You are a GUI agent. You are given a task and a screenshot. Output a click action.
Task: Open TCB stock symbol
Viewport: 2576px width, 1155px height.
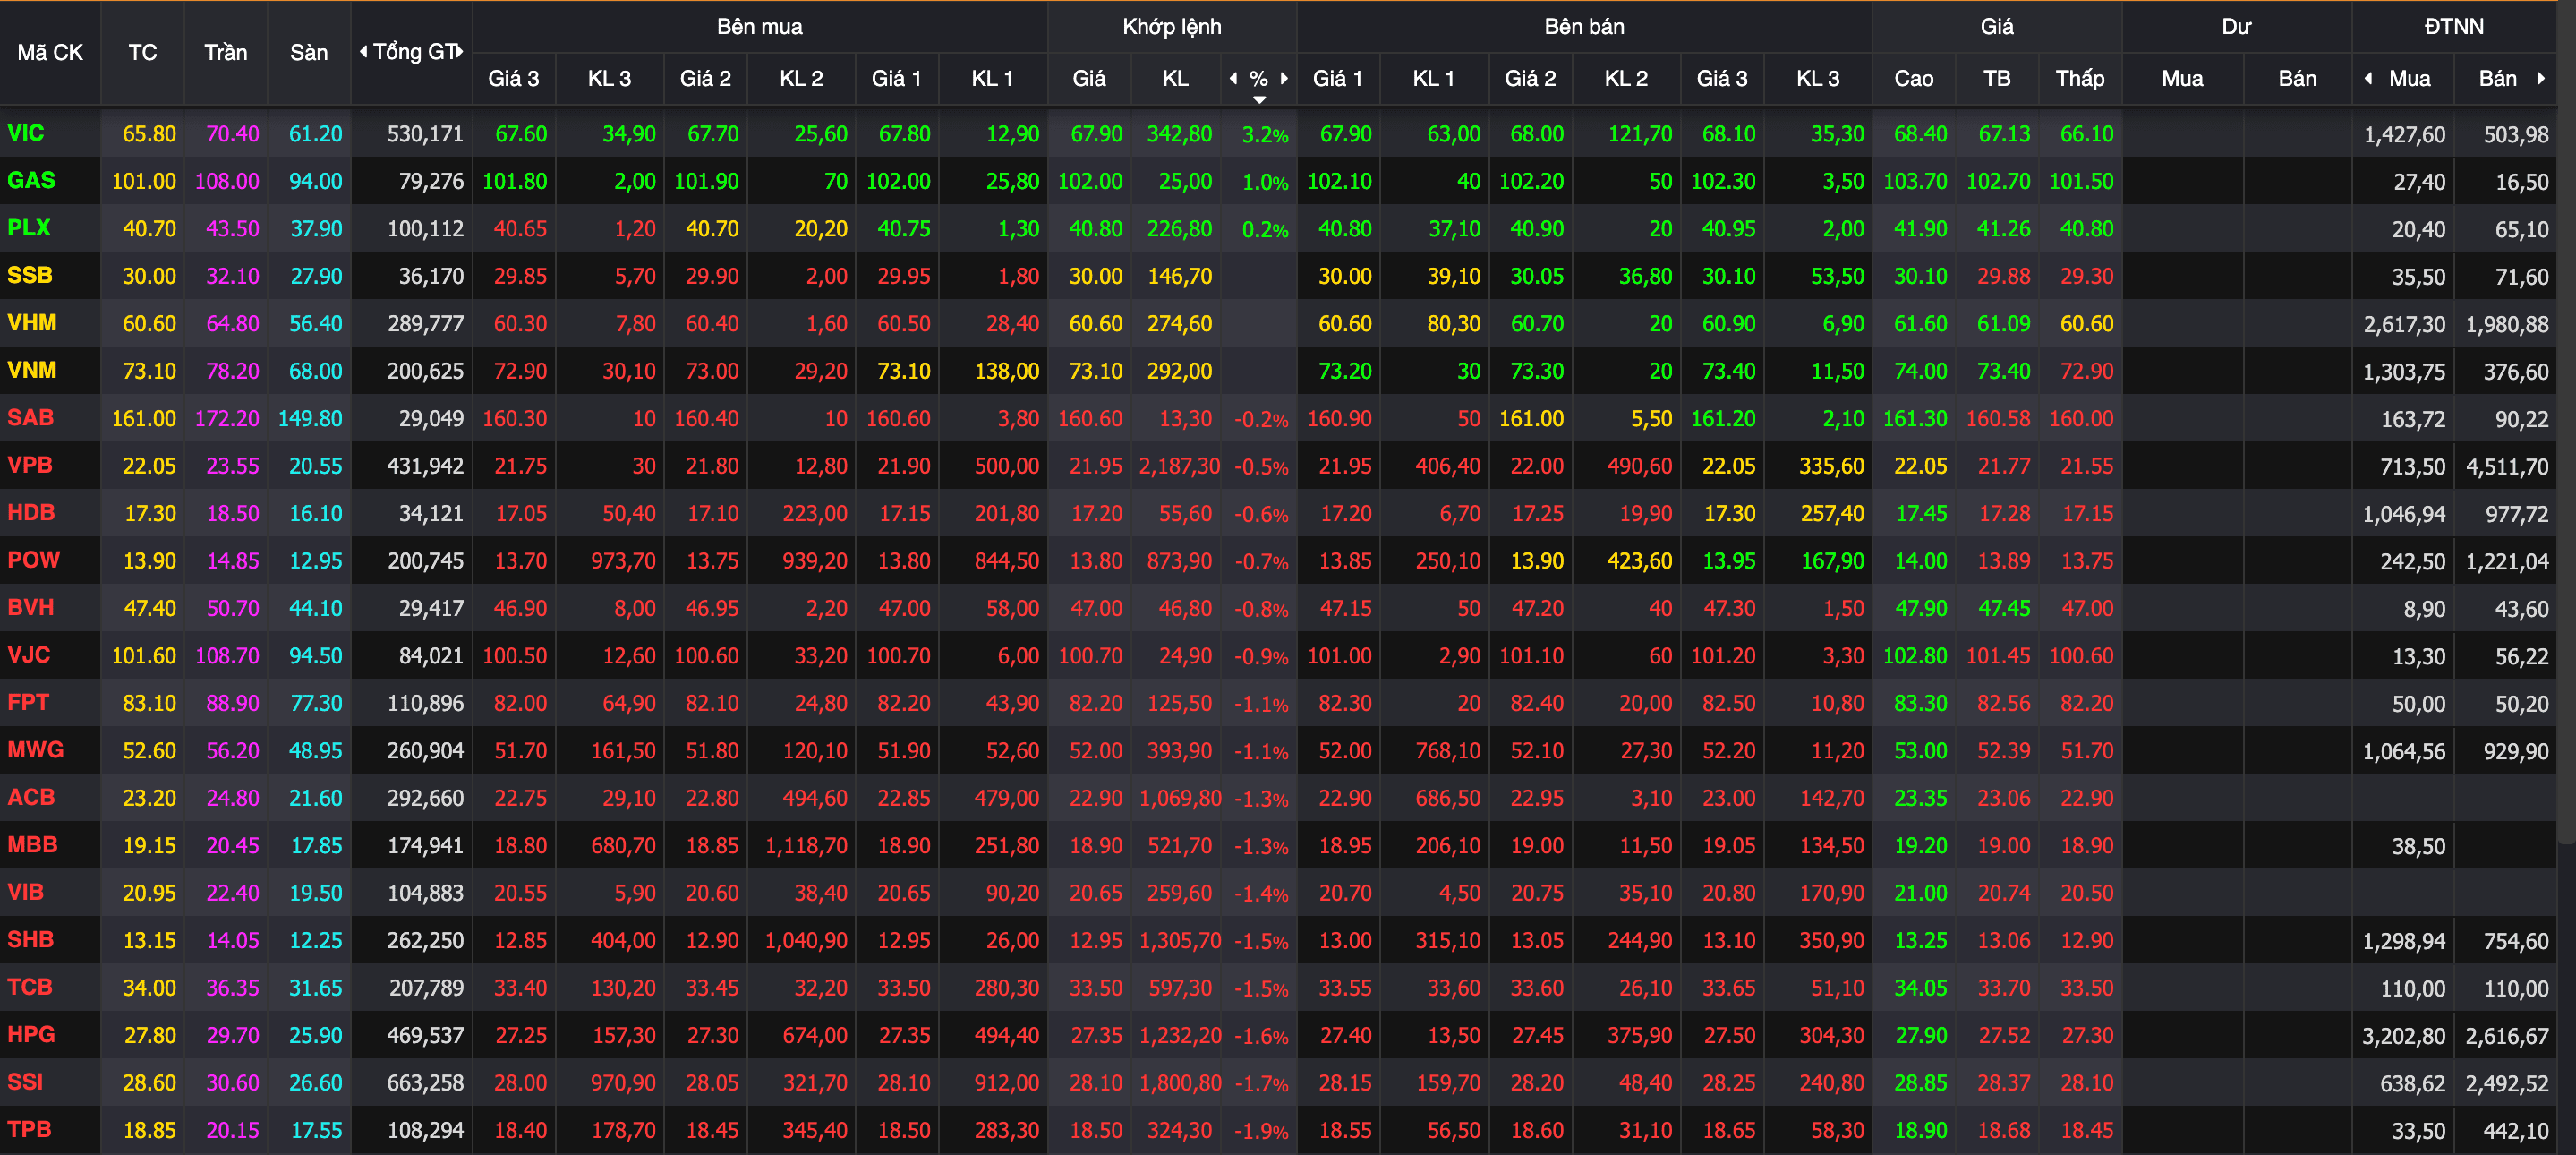(x=29, y=987)
